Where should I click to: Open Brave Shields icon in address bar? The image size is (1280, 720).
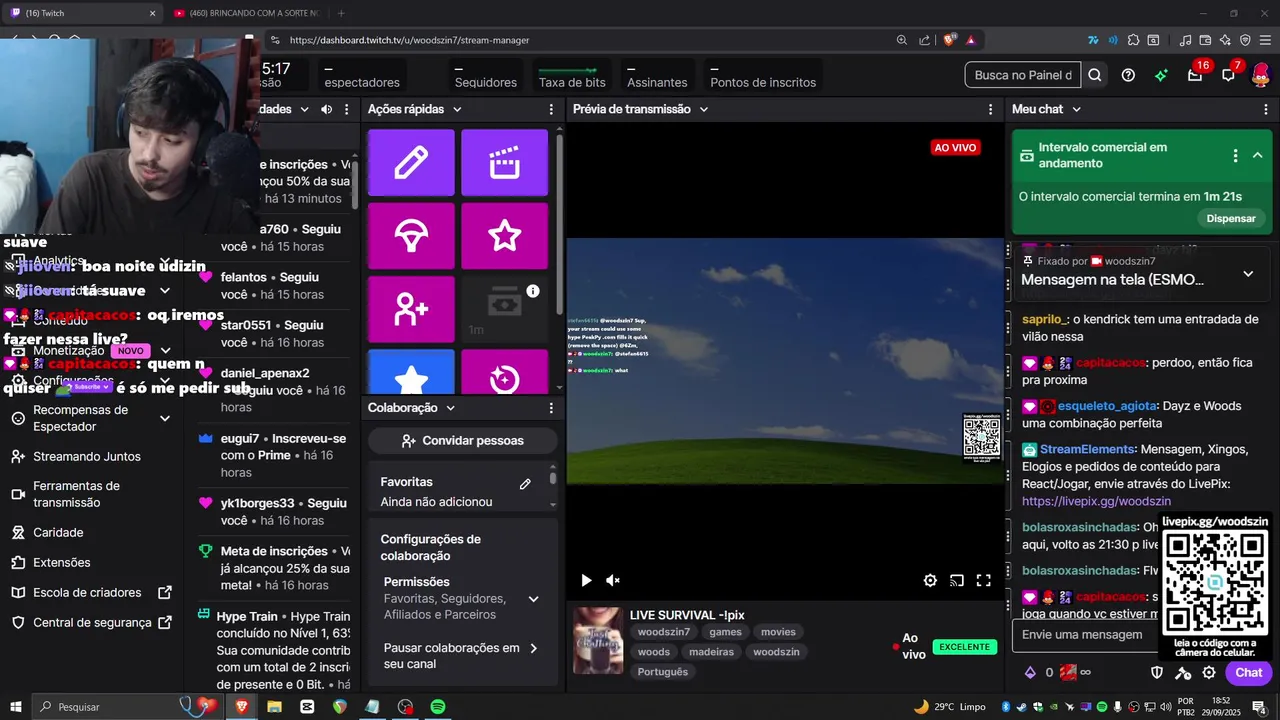[x=949, y=40]
